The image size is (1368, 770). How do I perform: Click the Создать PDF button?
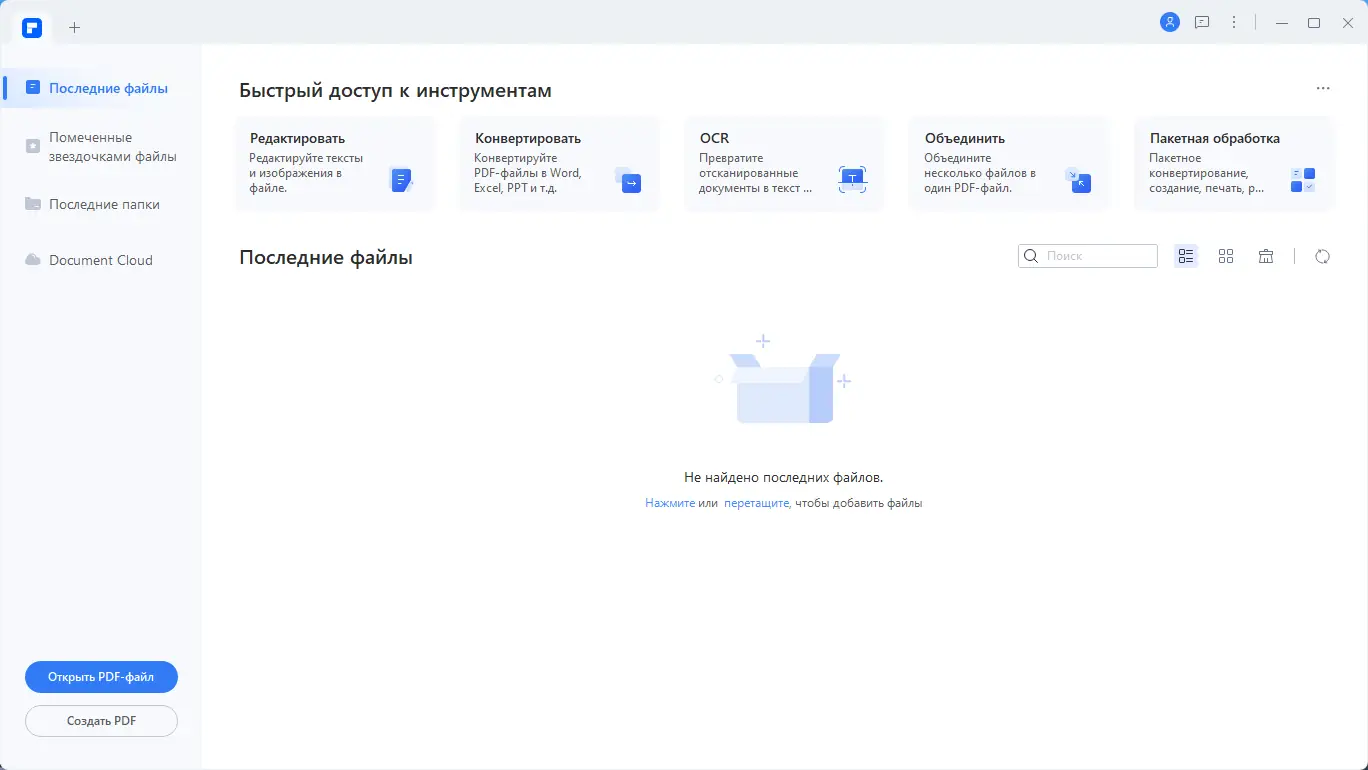click(101, 721)
